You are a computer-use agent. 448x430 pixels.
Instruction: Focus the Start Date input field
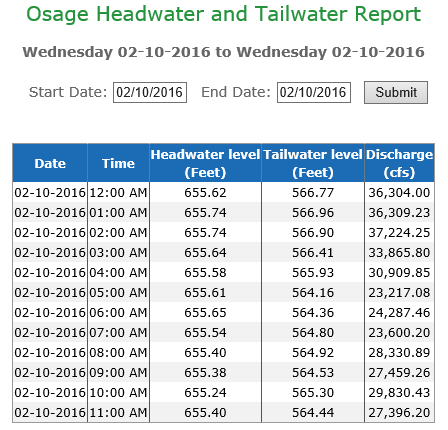point(150,92)
